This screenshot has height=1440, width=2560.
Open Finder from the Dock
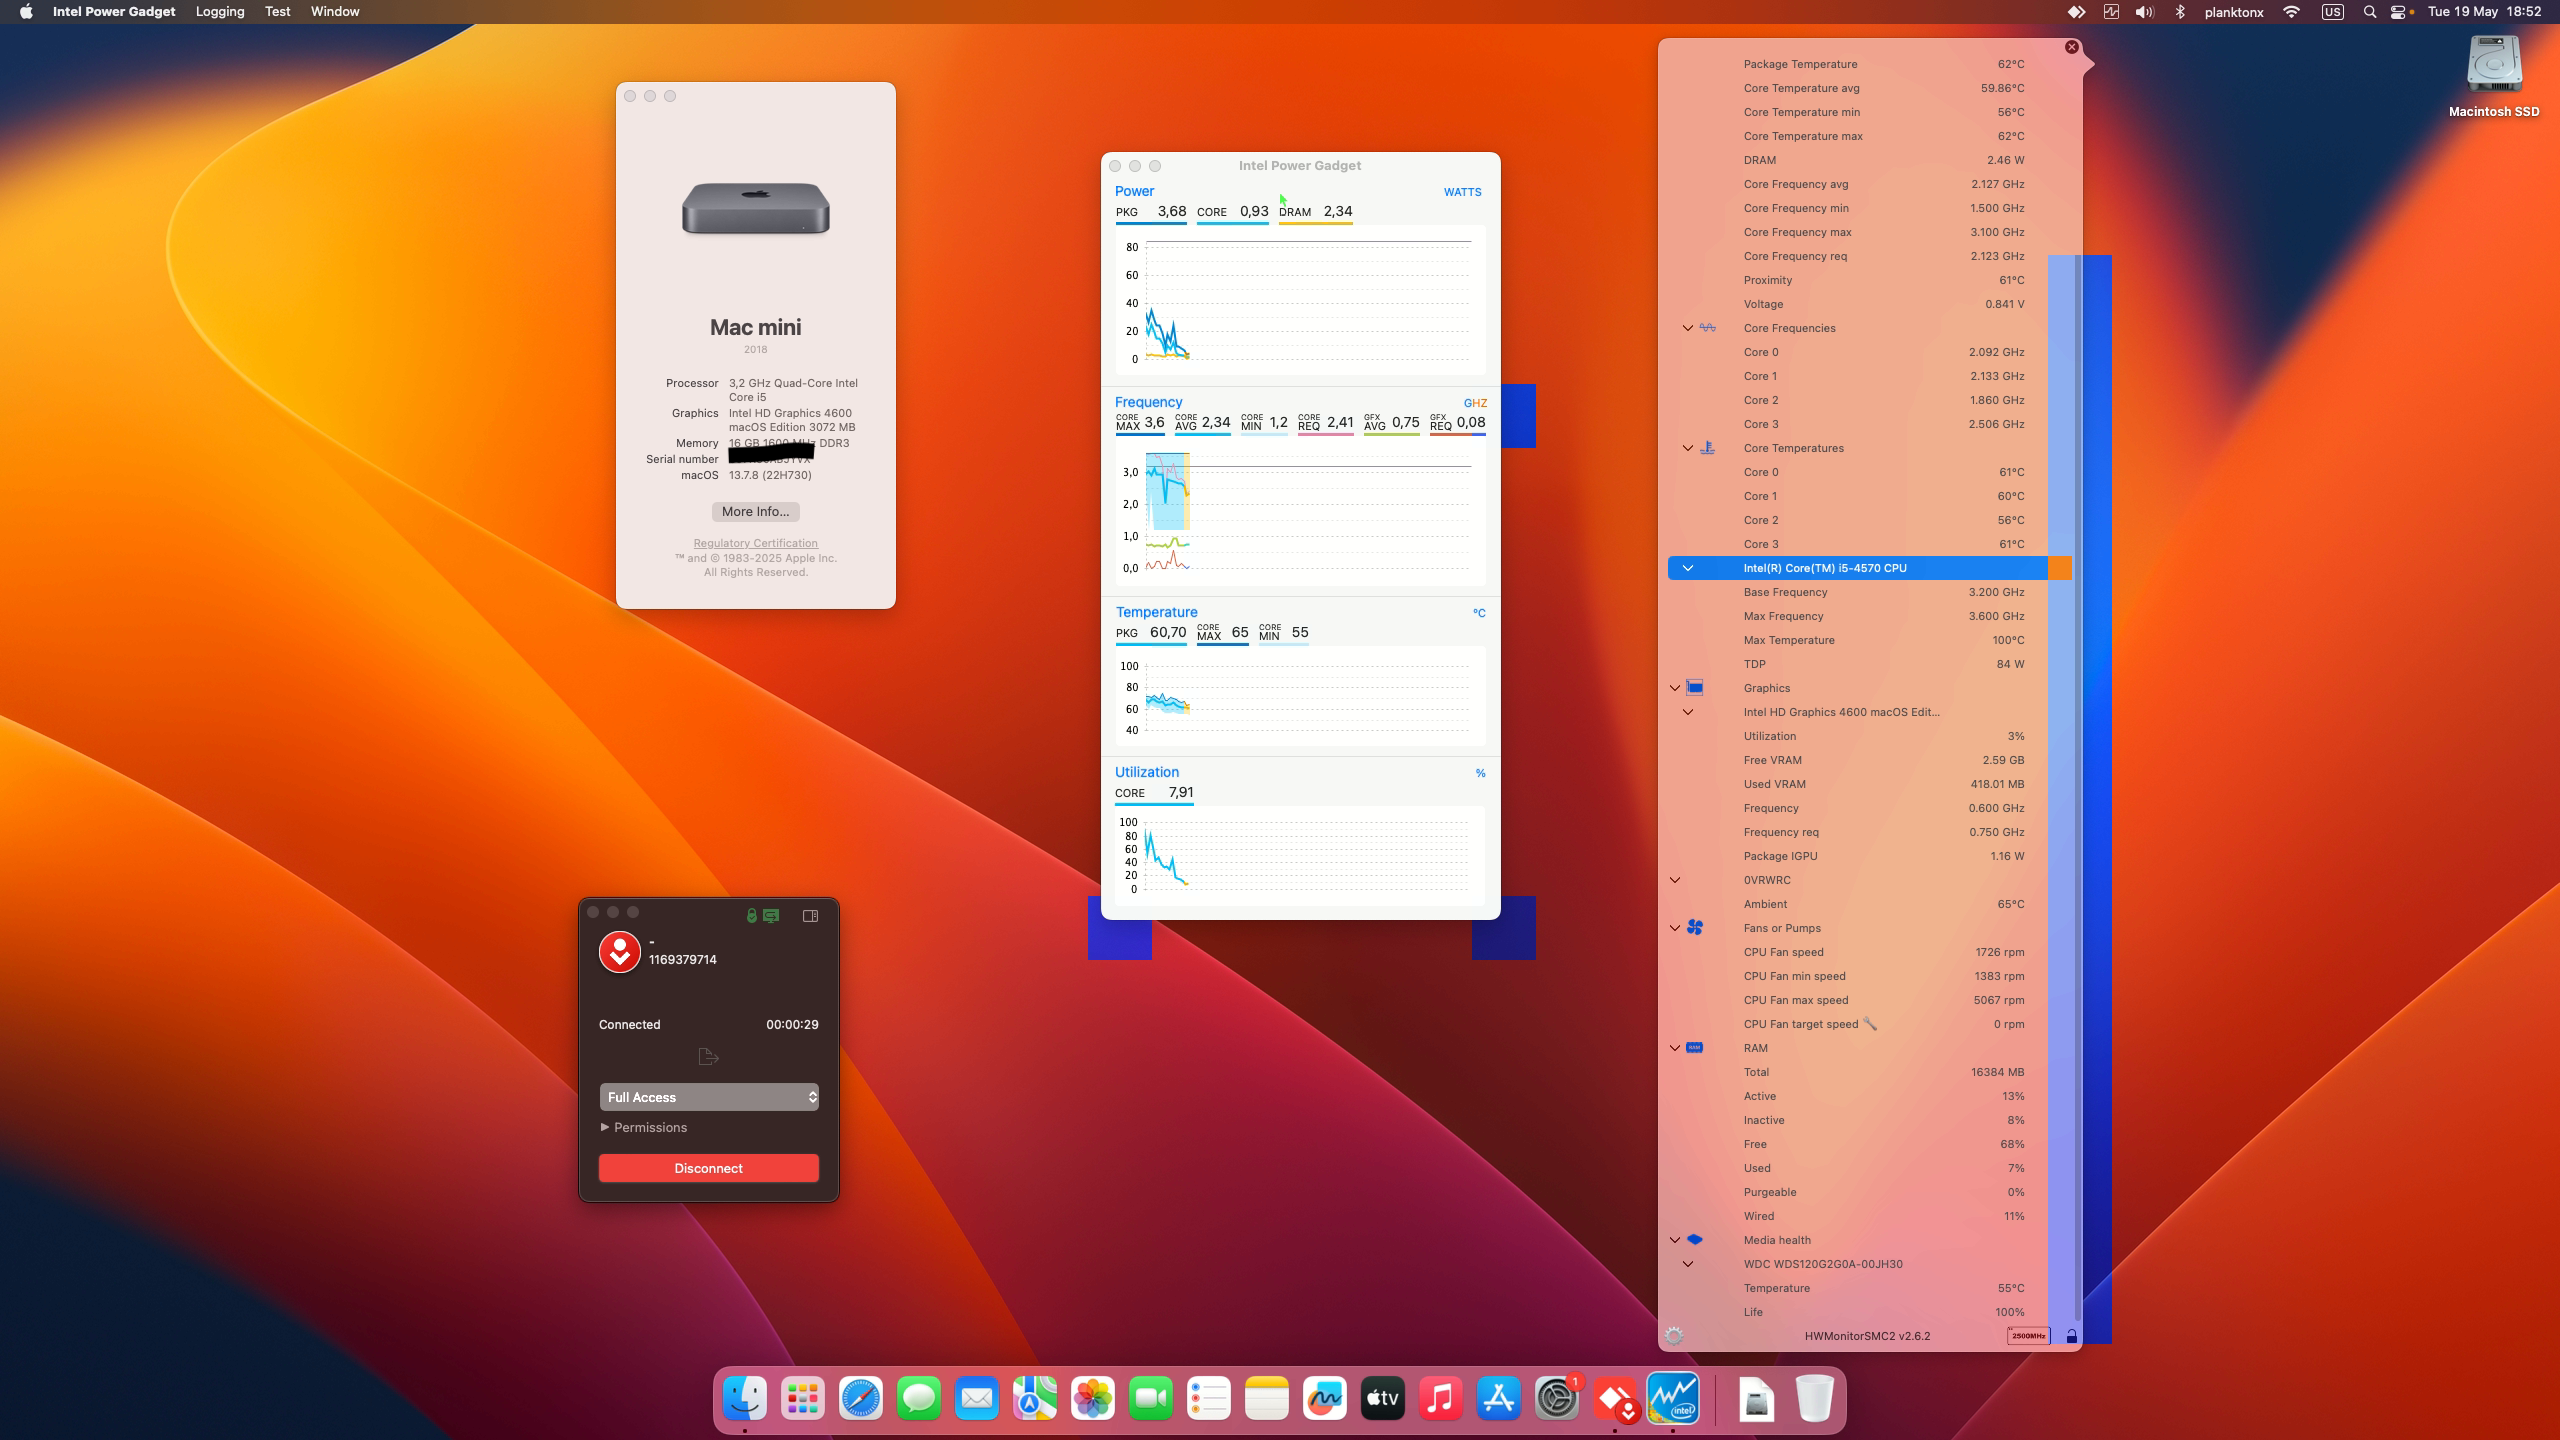click(745, 1399)
